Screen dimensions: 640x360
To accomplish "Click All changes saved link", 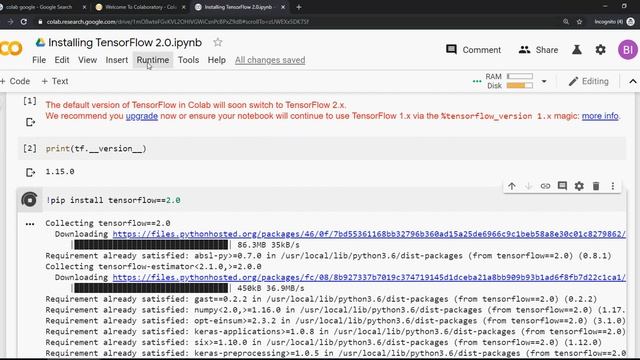I will pyautogui.click(x=270, y=60).
